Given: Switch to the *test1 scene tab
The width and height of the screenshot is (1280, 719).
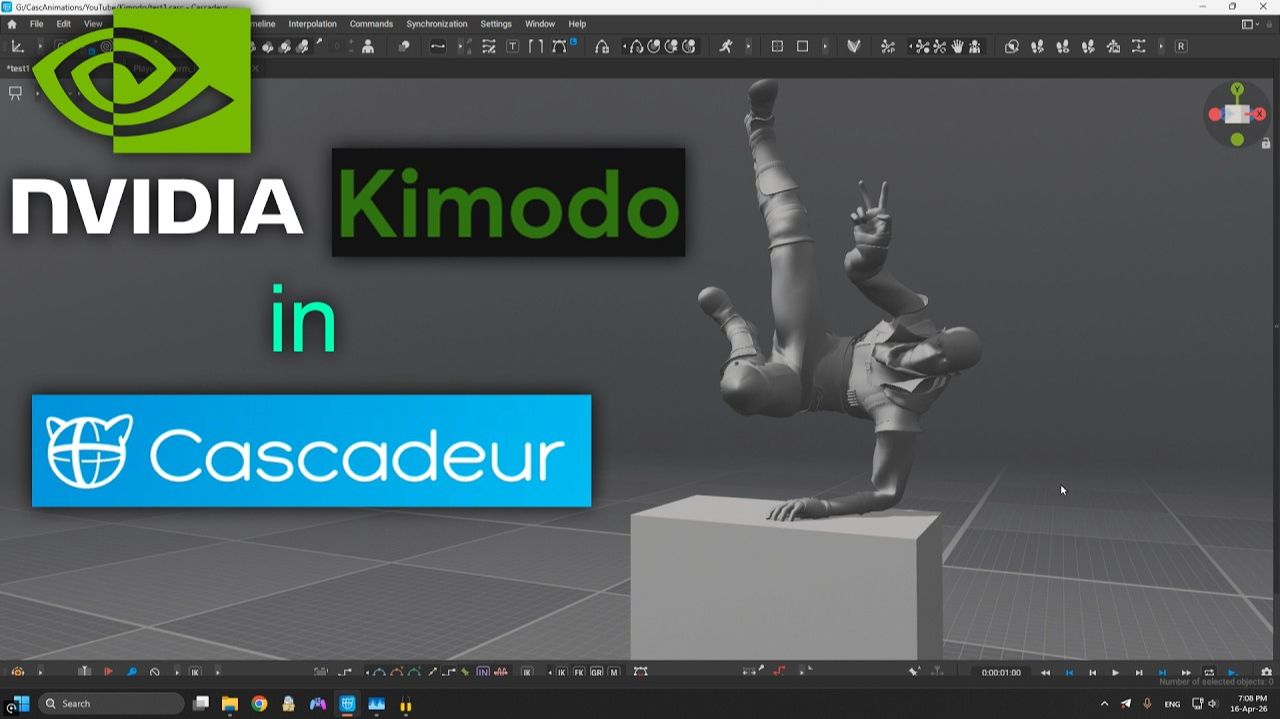Looking at the screenshot, I should tap(18, 68).
